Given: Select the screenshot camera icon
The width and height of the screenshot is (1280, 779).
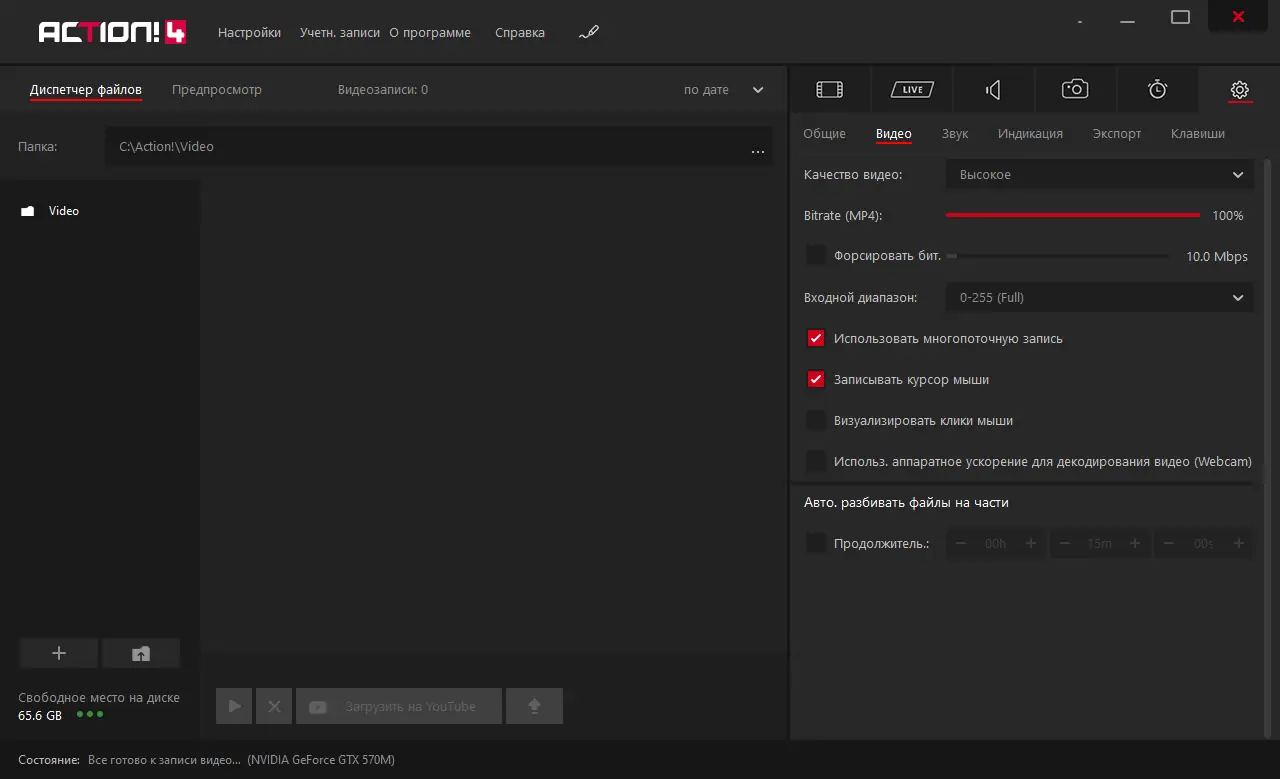Looking at the screenshot, I should pyautogui.click(x=1075, y=90).
